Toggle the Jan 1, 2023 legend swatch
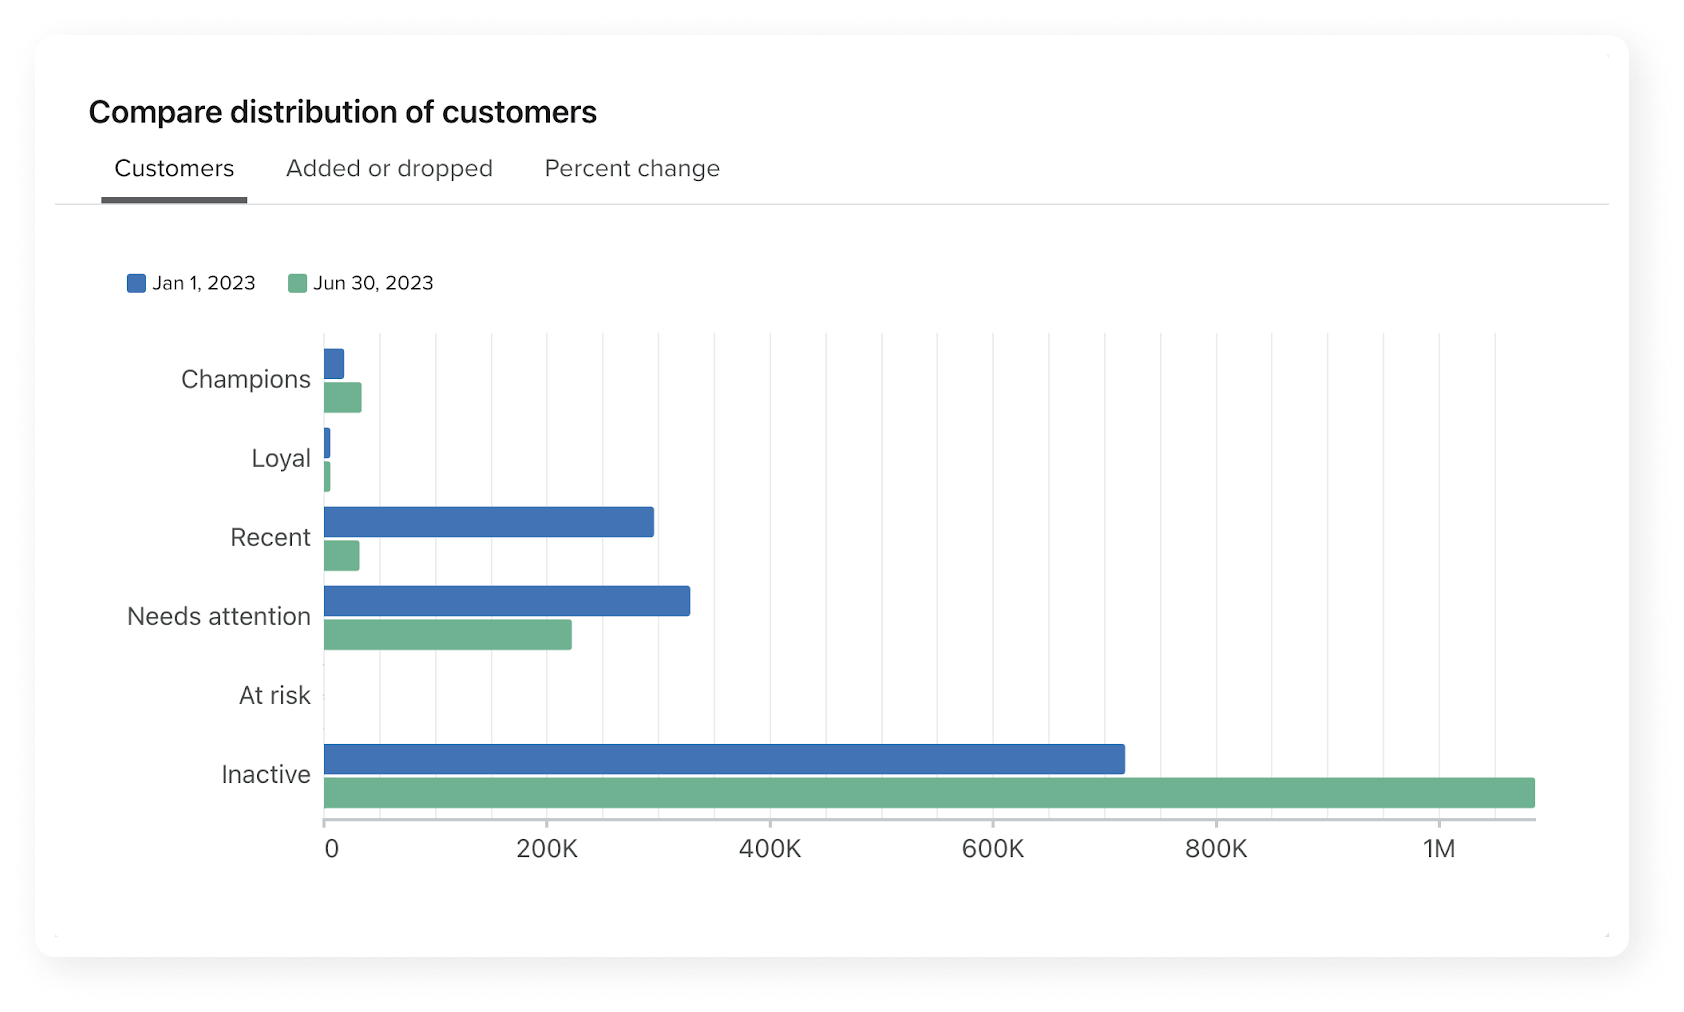Screen dimensions: 1684x1012 [x=136, y=283]
